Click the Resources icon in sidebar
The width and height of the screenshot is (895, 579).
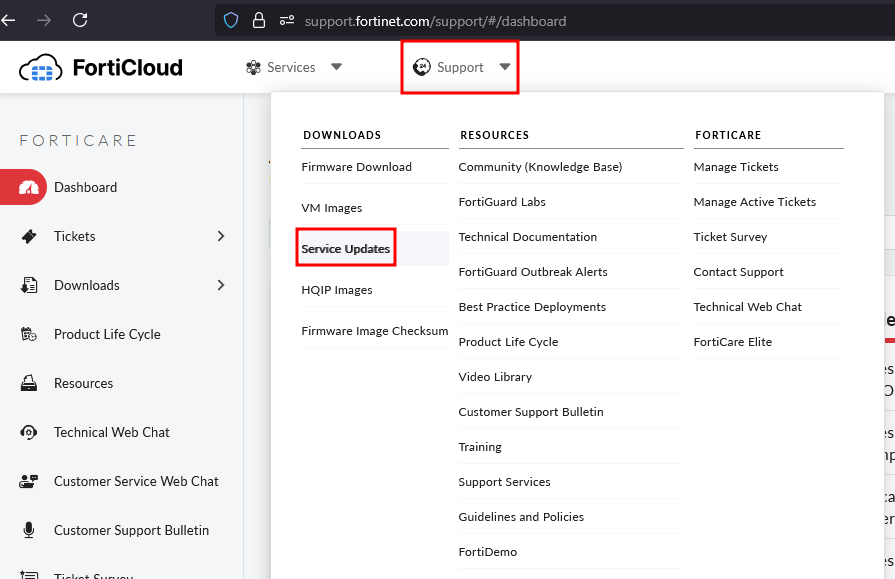point(29,383)
